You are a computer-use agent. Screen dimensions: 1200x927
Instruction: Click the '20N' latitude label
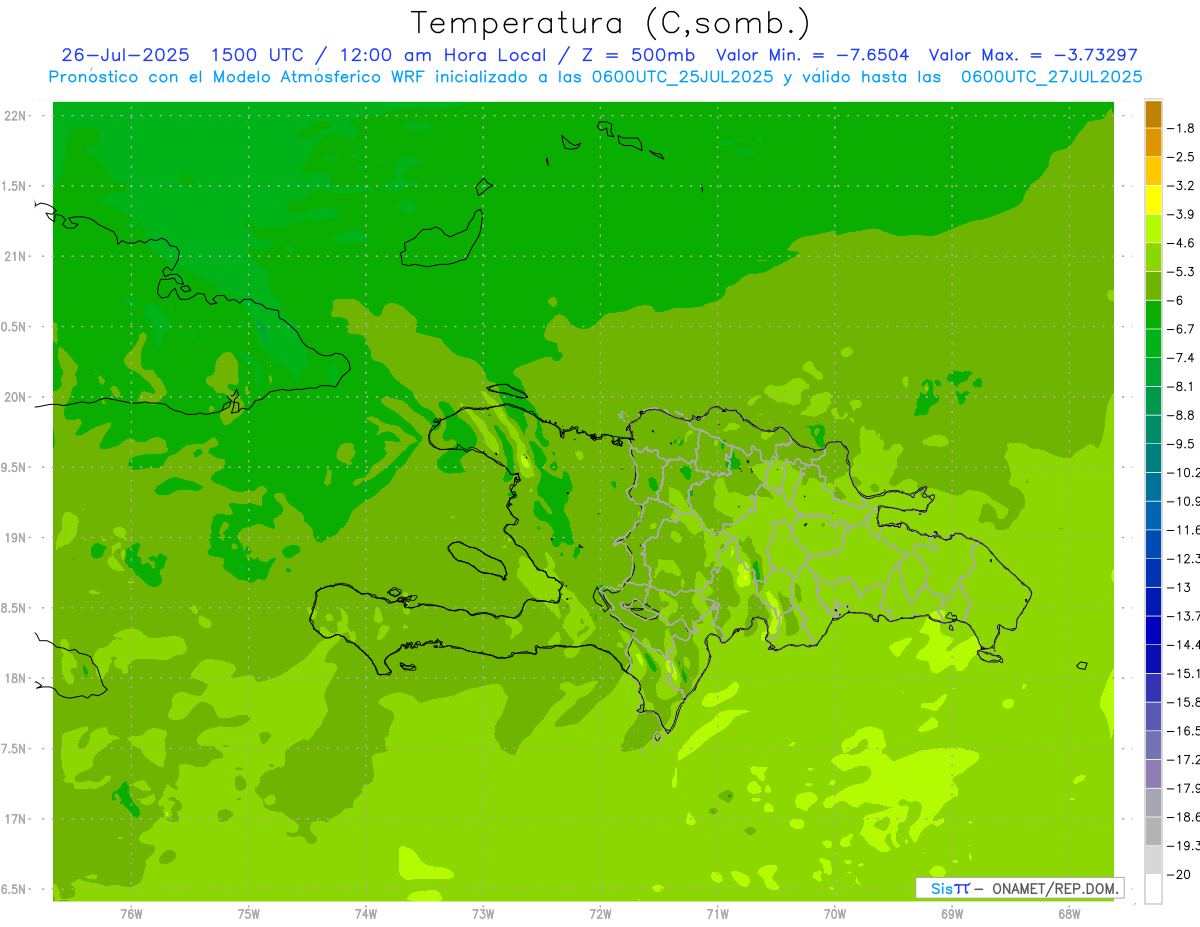tap(15, 397)
